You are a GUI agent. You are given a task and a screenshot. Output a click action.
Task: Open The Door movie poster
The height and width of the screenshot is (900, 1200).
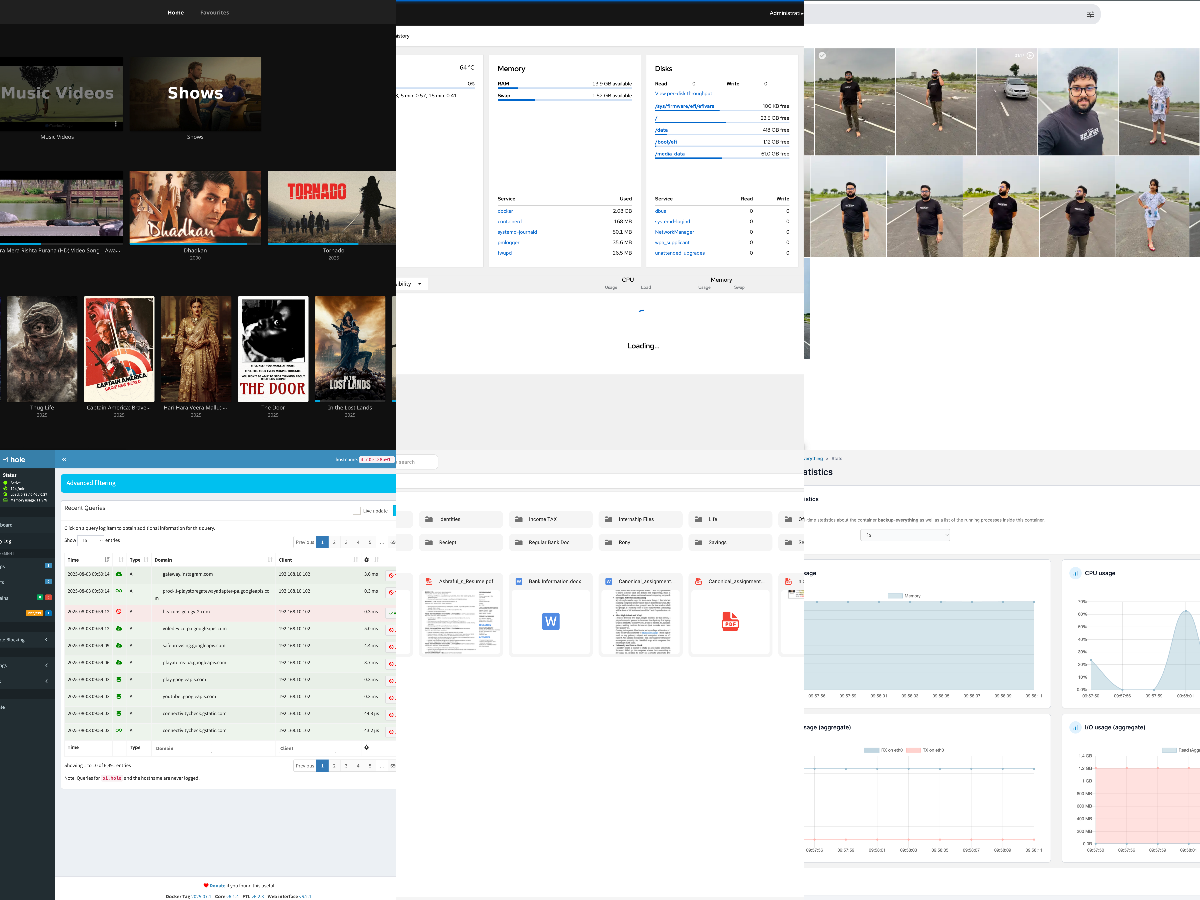(273, 348)
